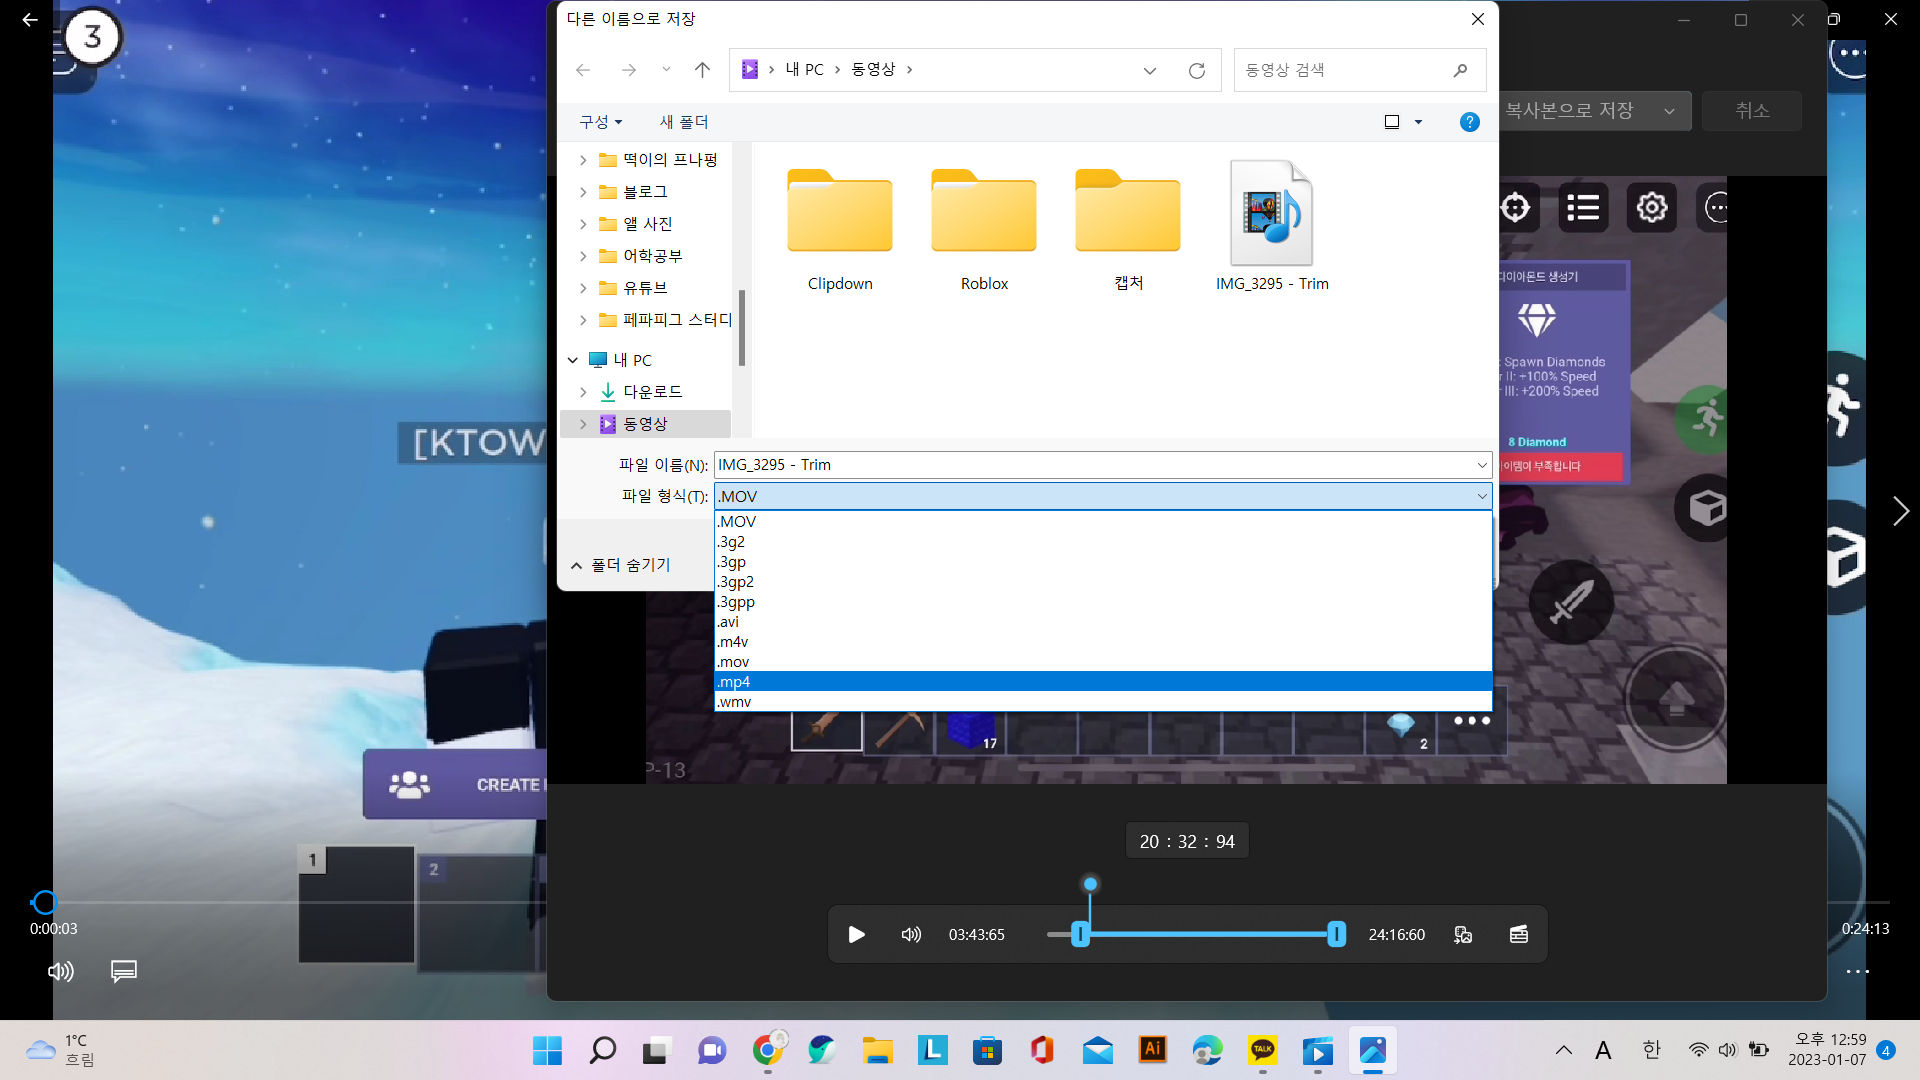This screenshot has width=1920, height=1080.
Task: Click 내 PC in the address path
Action: (804, 69)
